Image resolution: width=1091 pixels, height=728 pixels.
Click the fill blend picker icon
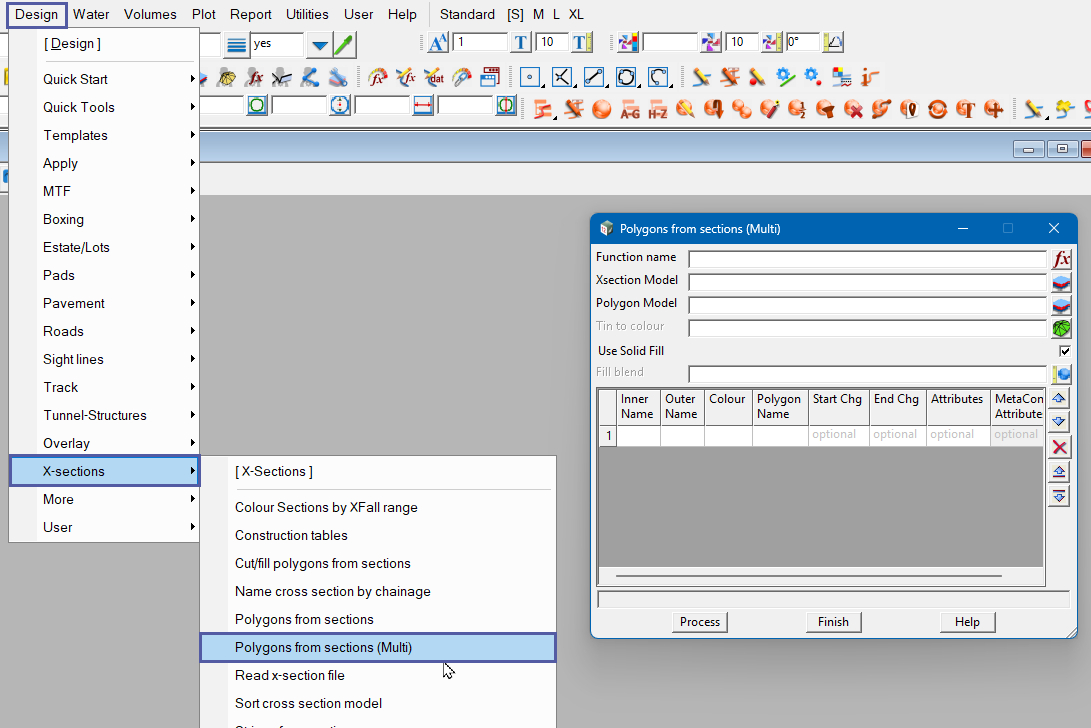click(1061, 374)
